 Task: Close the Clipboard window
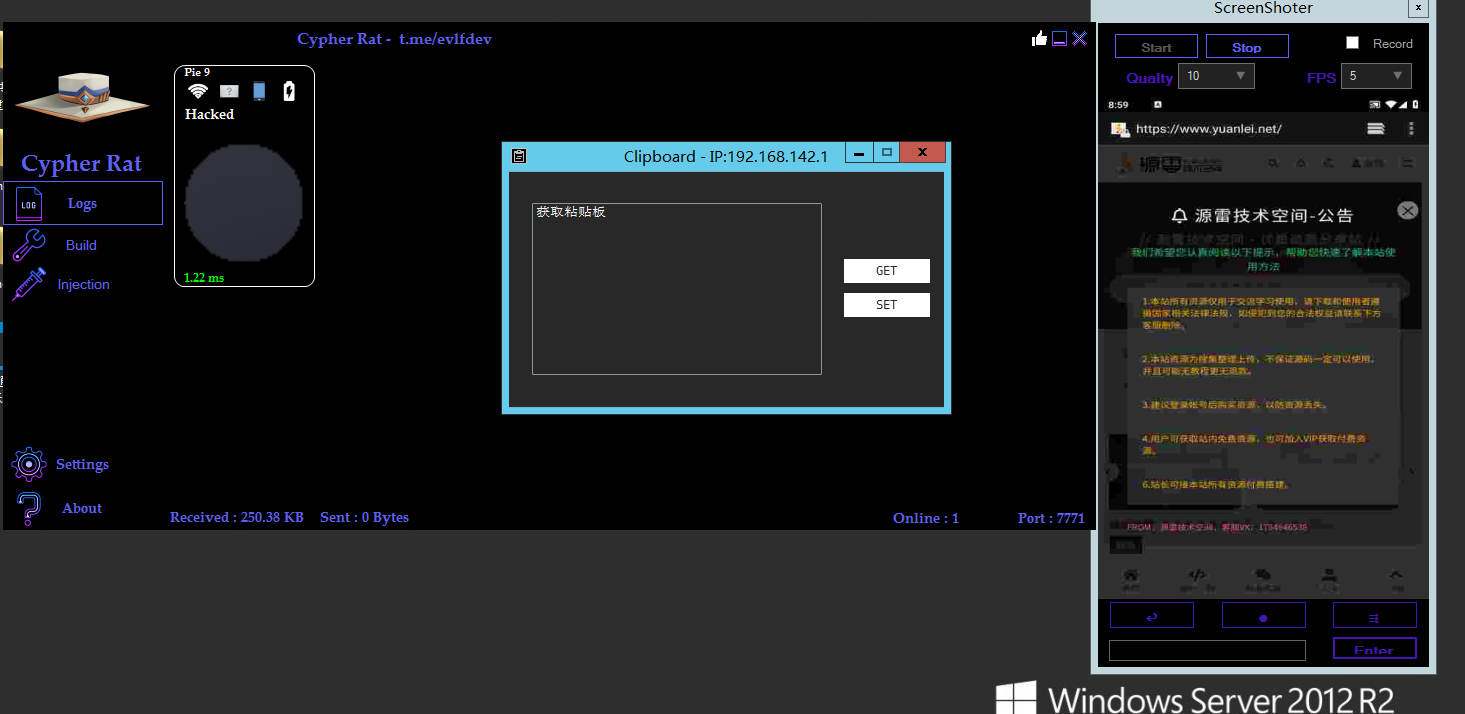[922, 153]
